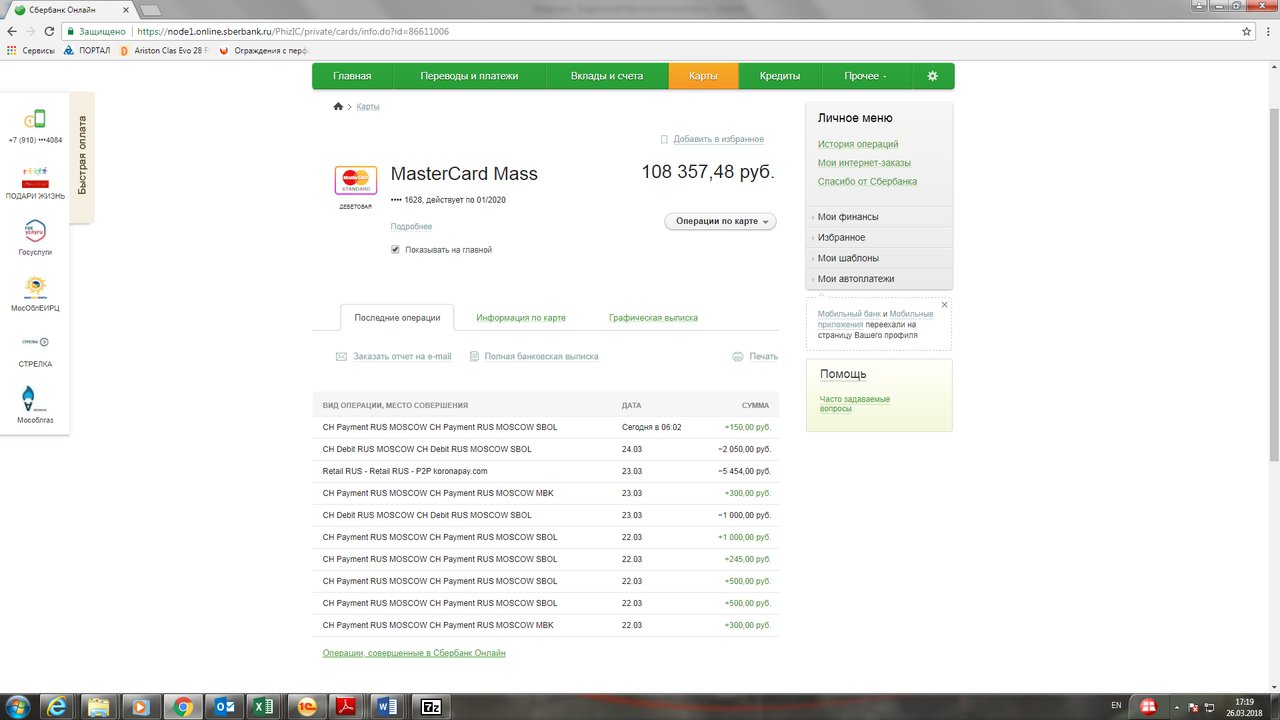Open the Chrome menu with three dots
Image resolution: width=1280 pixels, height=720 pixels.
(1266, 31)
